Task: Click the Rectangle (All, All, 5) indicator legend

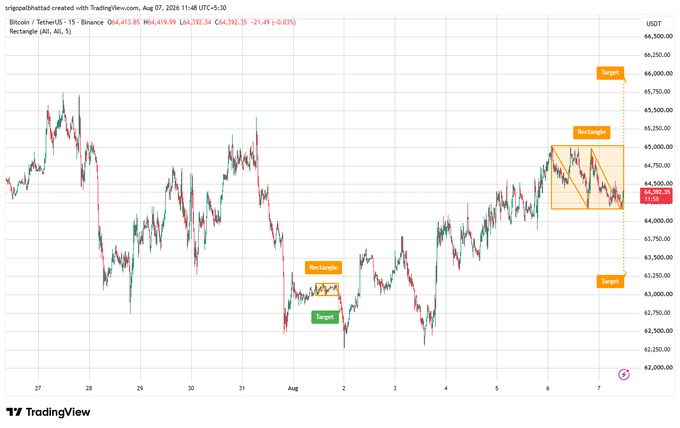Action: click(40, 32)
